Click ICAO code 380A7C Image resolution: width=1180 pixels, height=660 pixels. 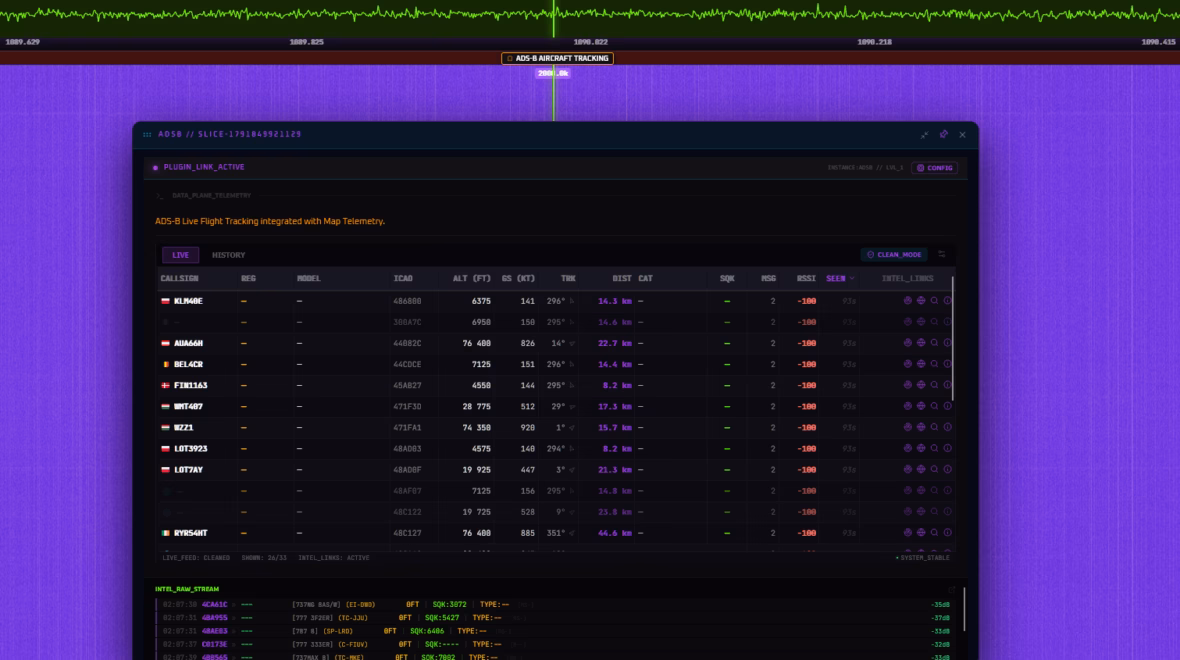(x=407, y=322)
